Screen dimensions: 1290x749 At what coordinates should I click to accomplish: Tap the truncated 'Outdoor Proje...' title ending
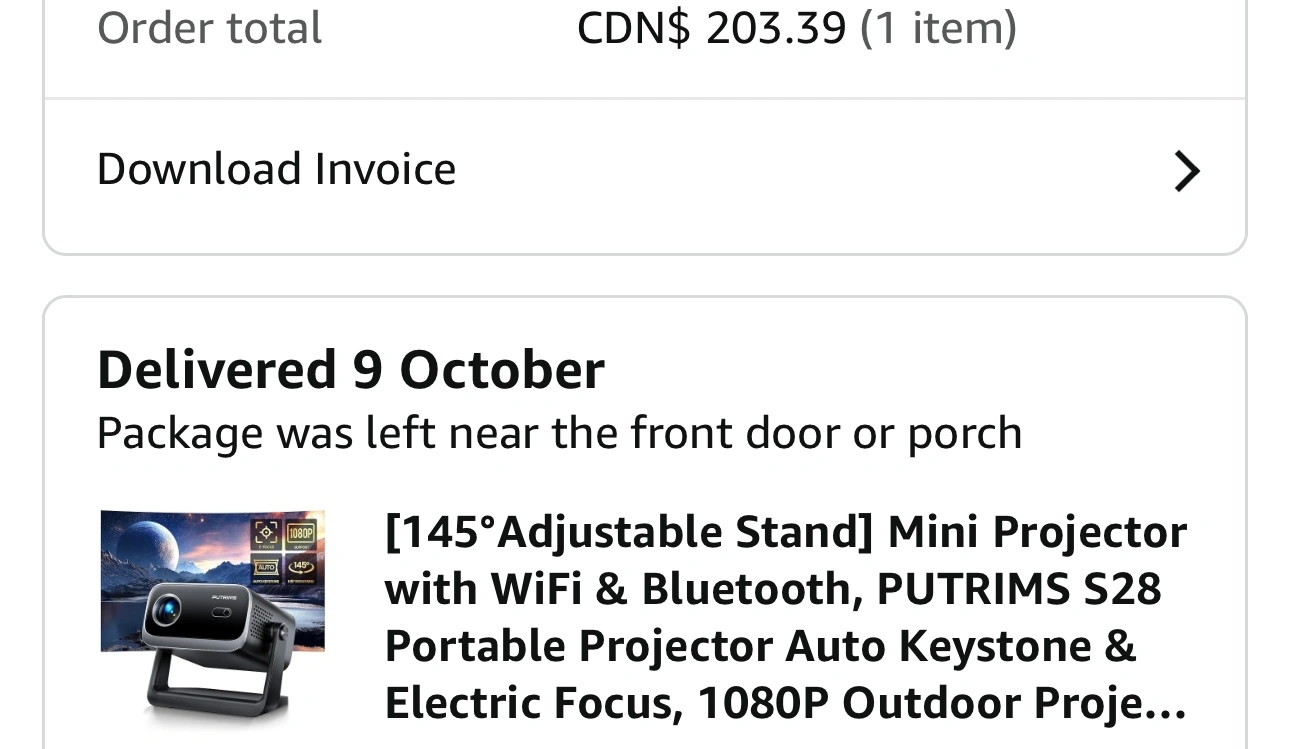(x=1014, y=704)
